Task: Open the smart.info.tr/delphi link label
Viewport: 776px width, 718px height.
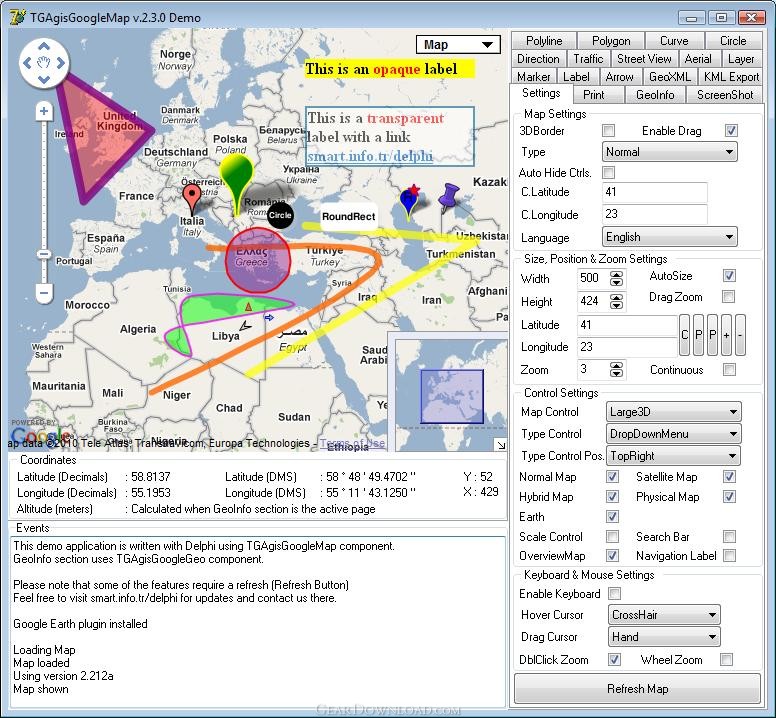Action: [370, 156]
